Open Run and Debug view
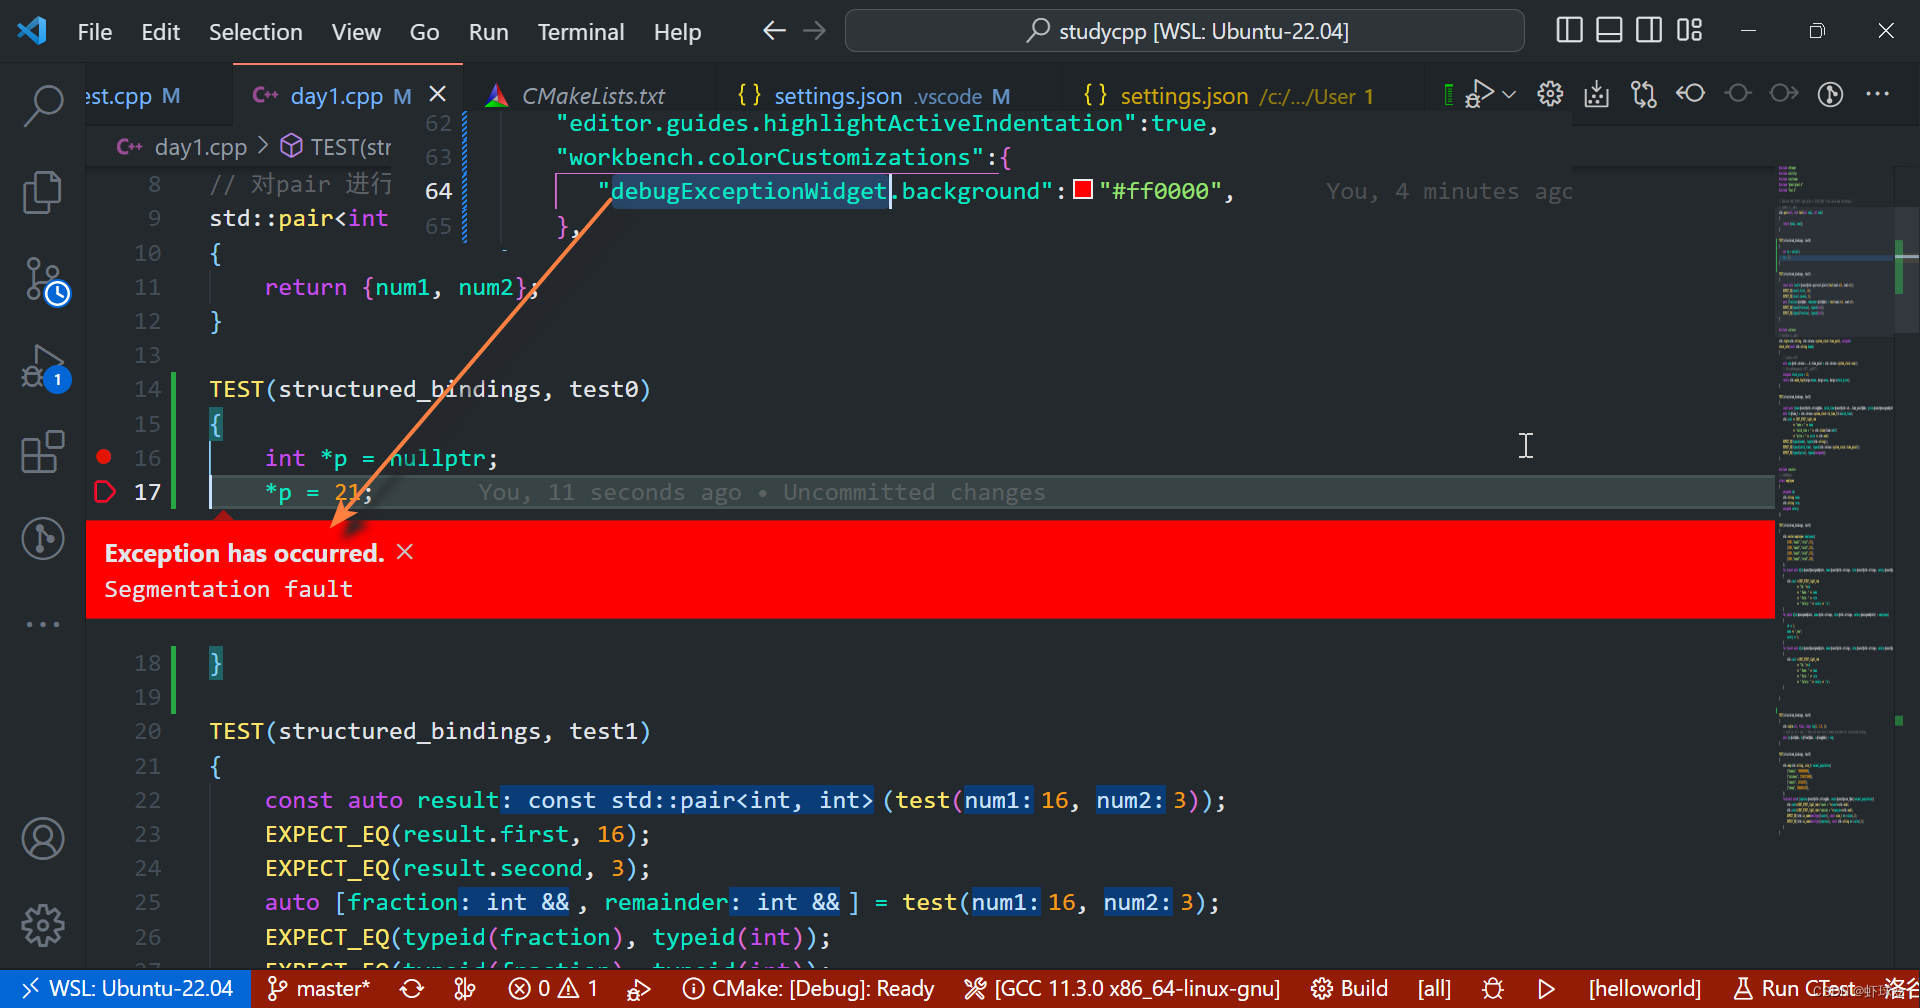Viewport: 1920px width, 1008px height. point(45,367)
